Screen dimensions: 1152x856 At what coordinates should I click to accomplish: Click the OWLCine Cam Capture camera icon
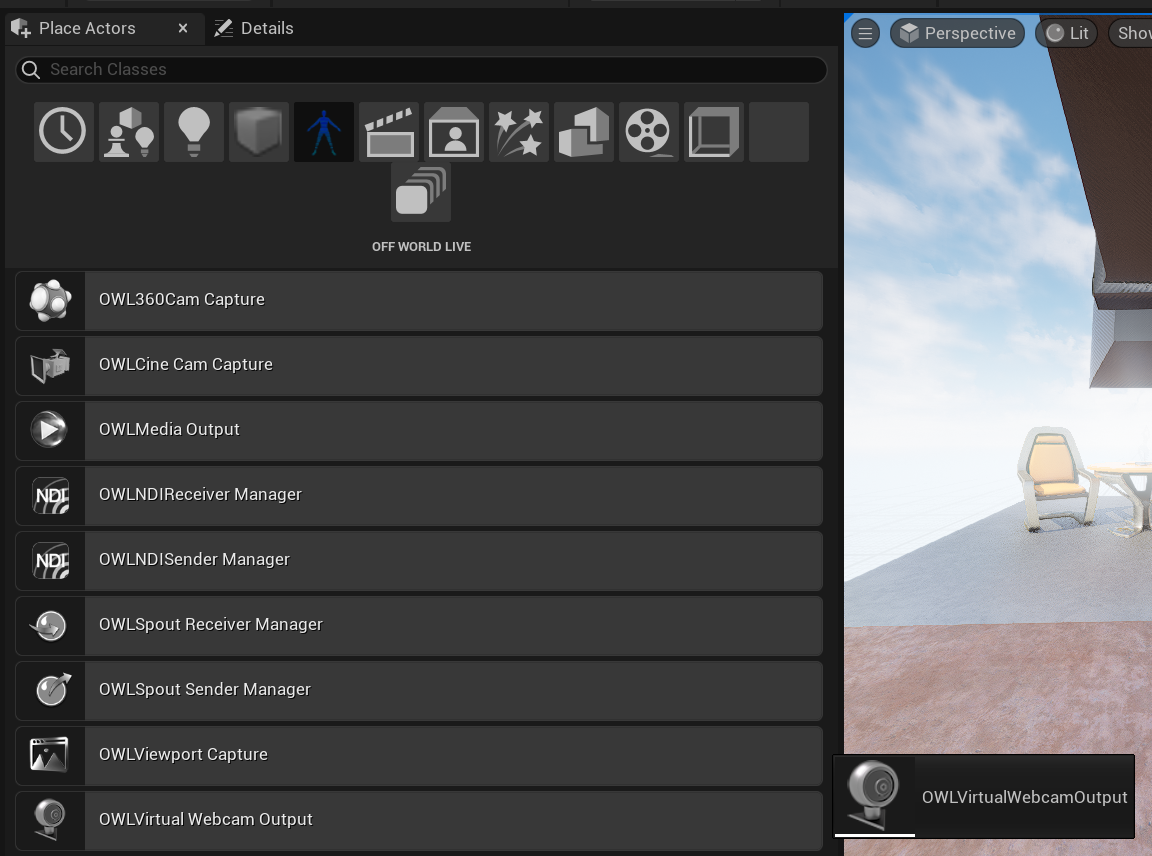(51, 365)
